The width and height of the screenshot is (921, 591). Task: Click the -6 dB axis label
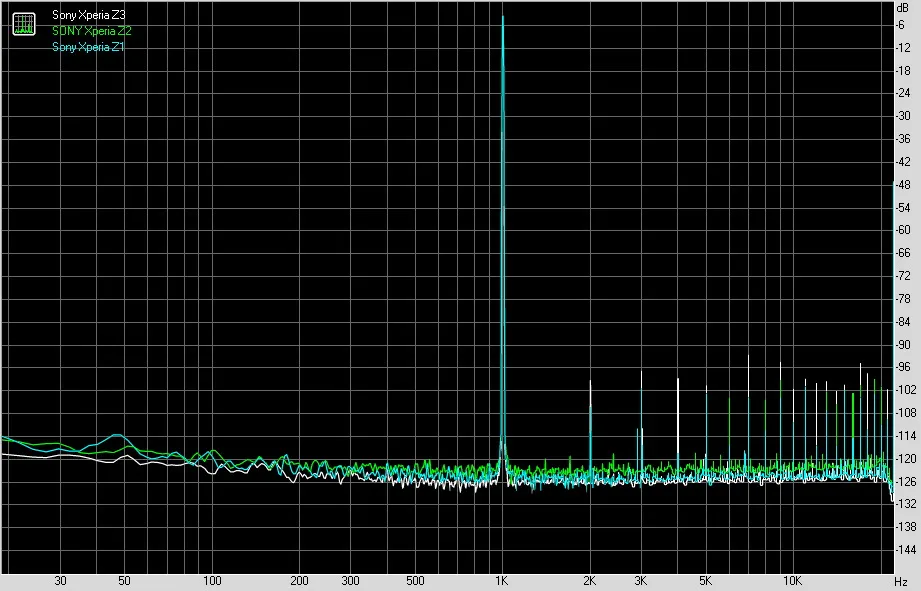(902, 25)
